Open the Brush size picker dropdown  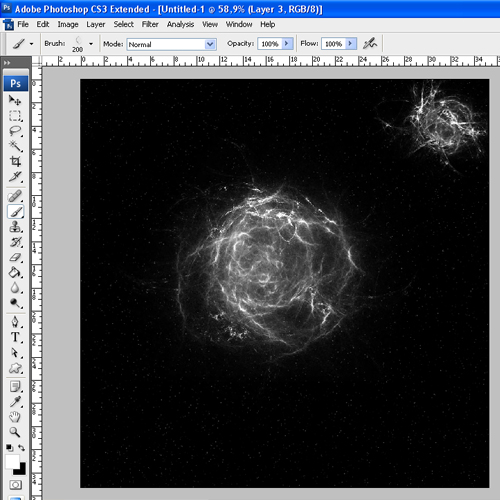[x=91, y=44]
